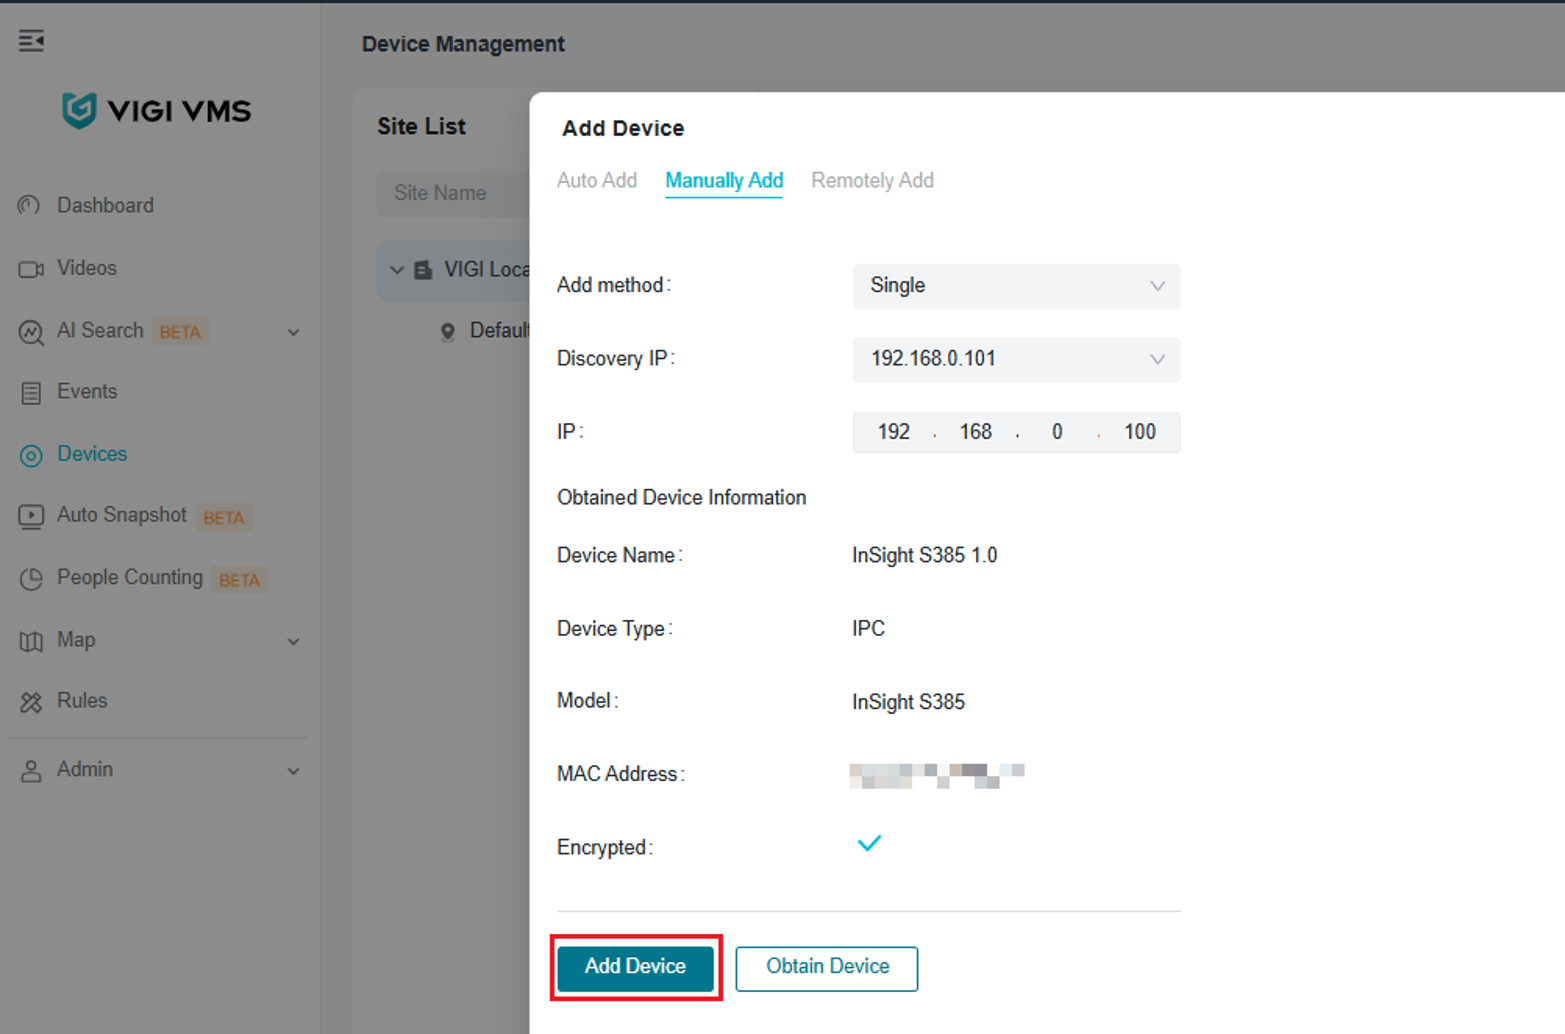Click the Default site location pin icon
The image size is (1565, 1034).
coord(448,332)
